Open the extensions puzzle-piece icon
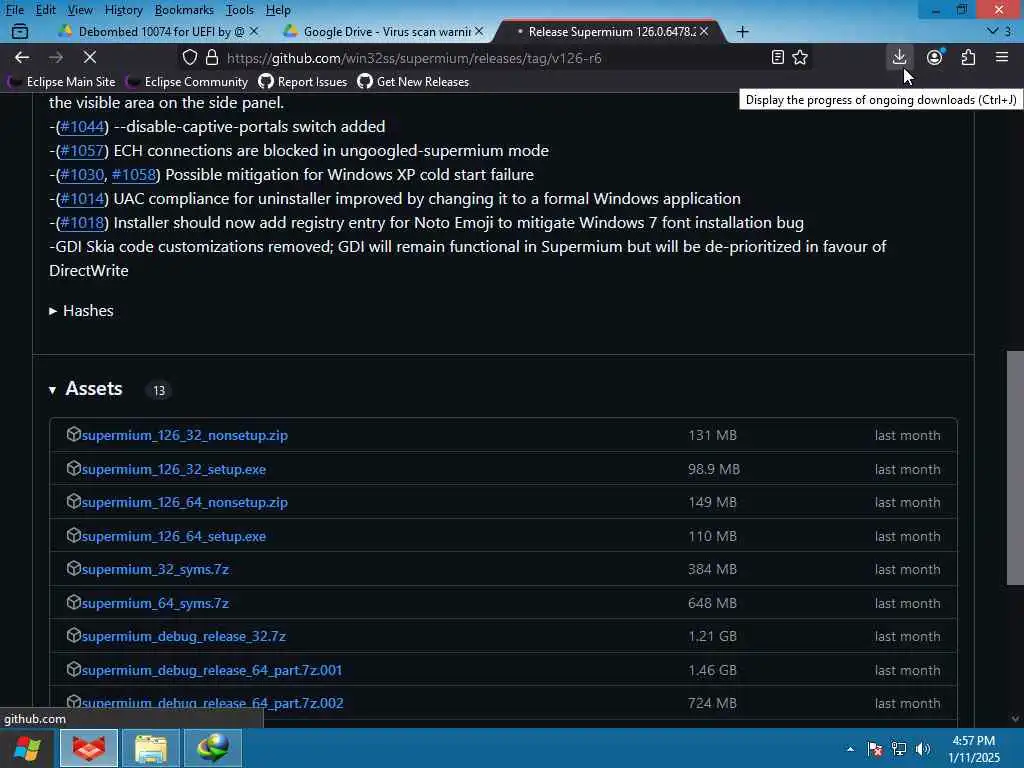This screenshot has height=768, width=1024. (968, 57)
